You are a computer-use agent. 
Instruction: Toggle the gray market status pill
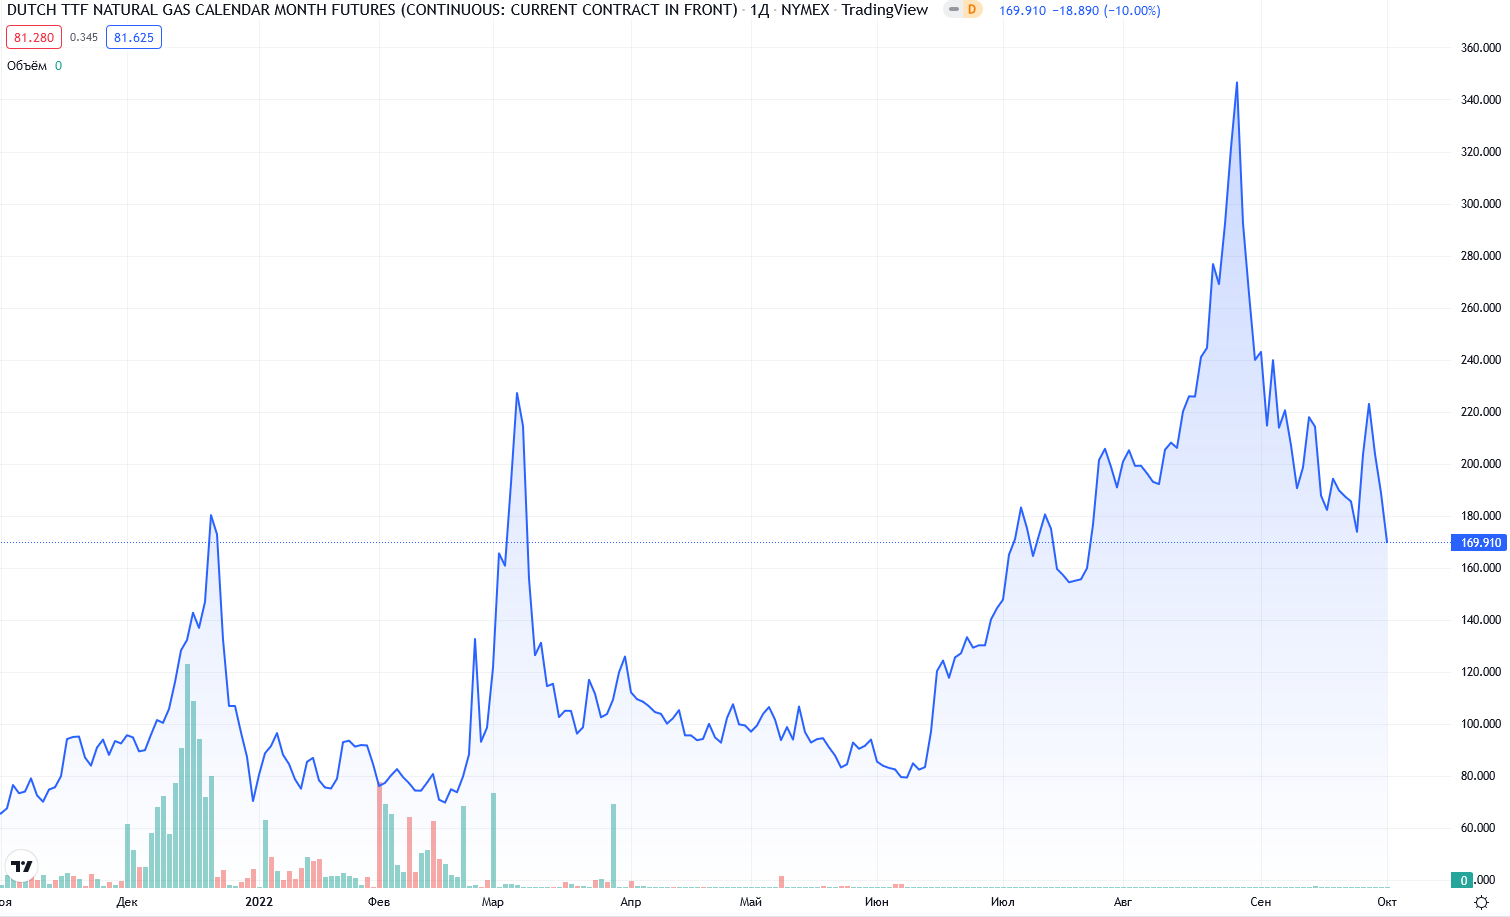tap(953, 10)
